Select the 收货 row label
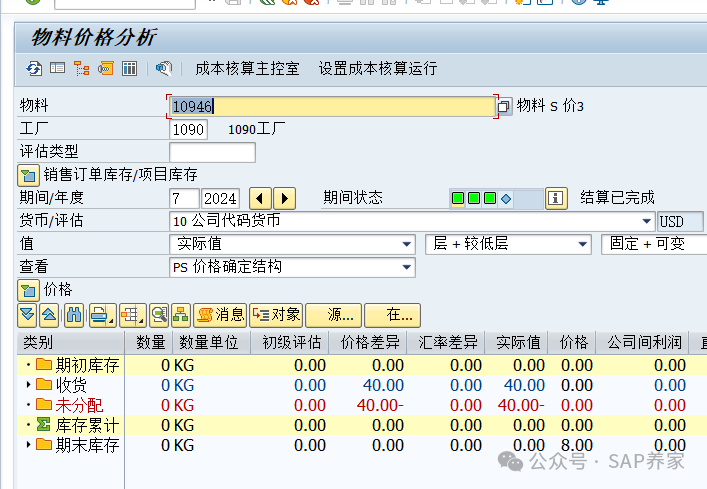The image size is (707, 489). [x=71, y=385]
